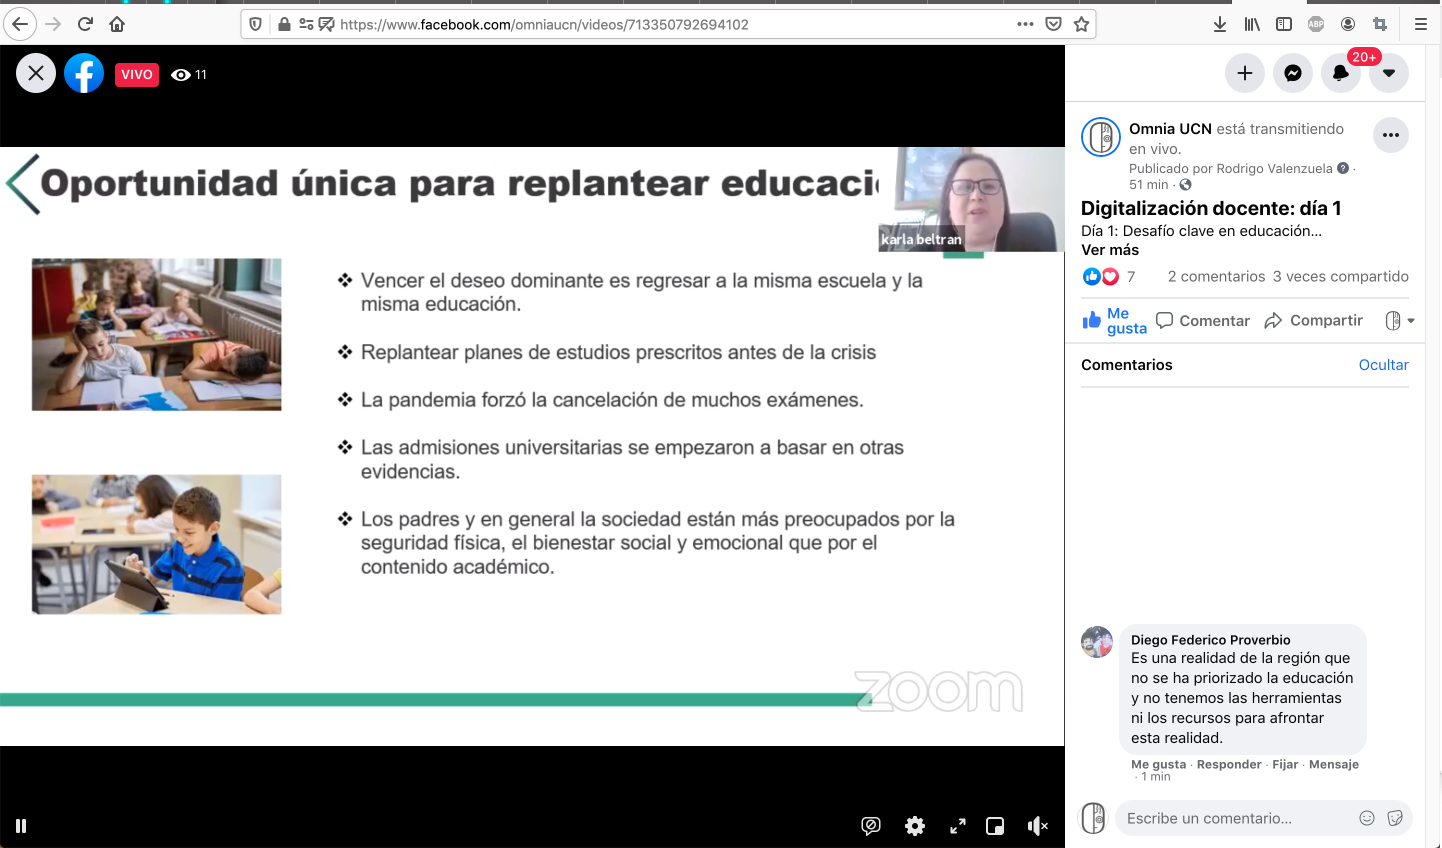Expand the comment-as identity selector
Viewport: 1442px width, 848px height.
(x=1399, y=321)
